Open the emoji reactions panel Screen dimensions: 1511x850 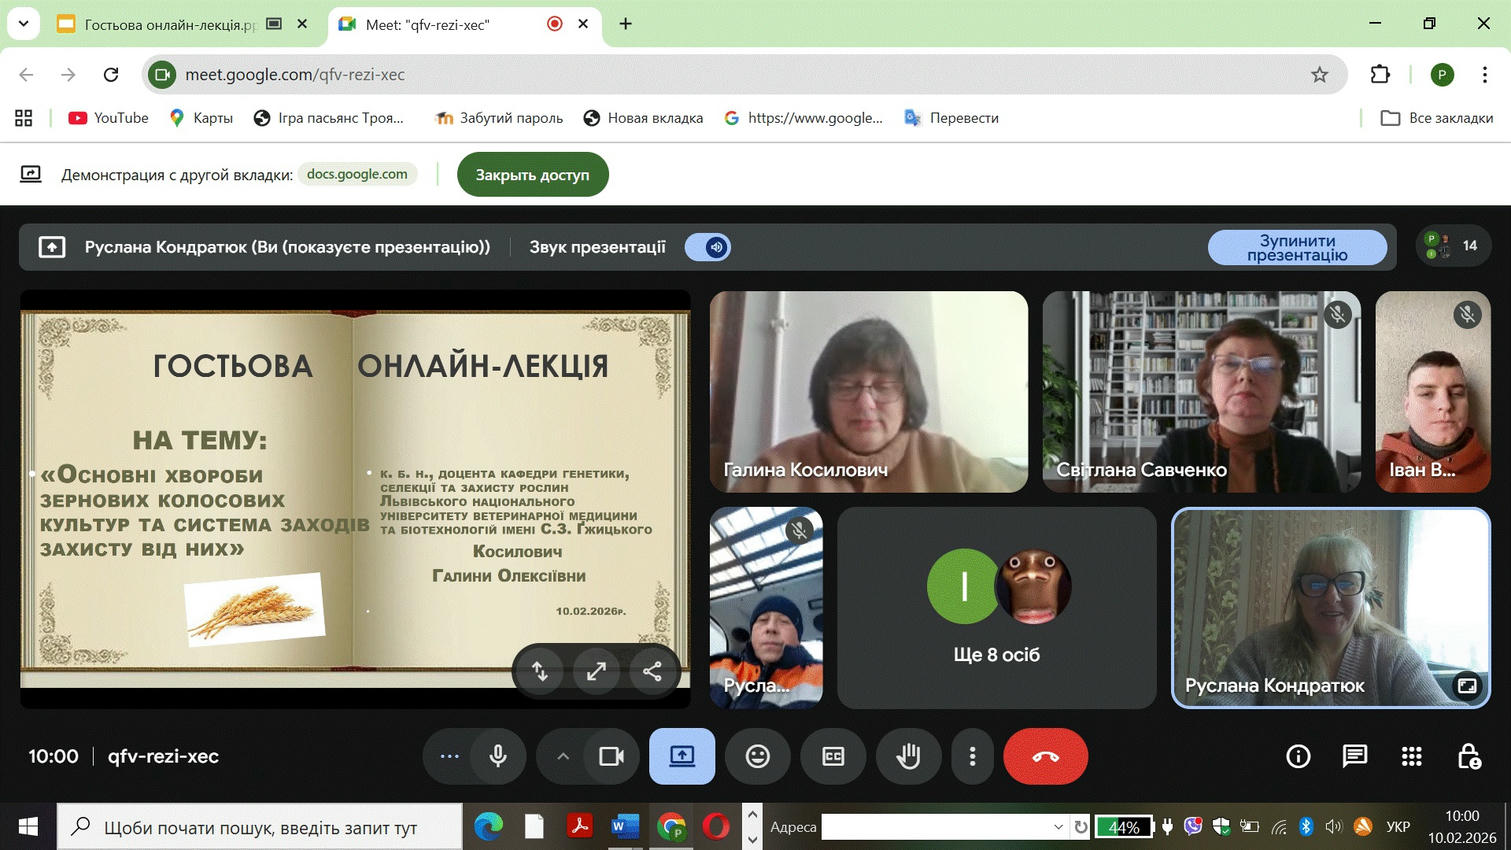pyautogui.click(x=758, y=757)
